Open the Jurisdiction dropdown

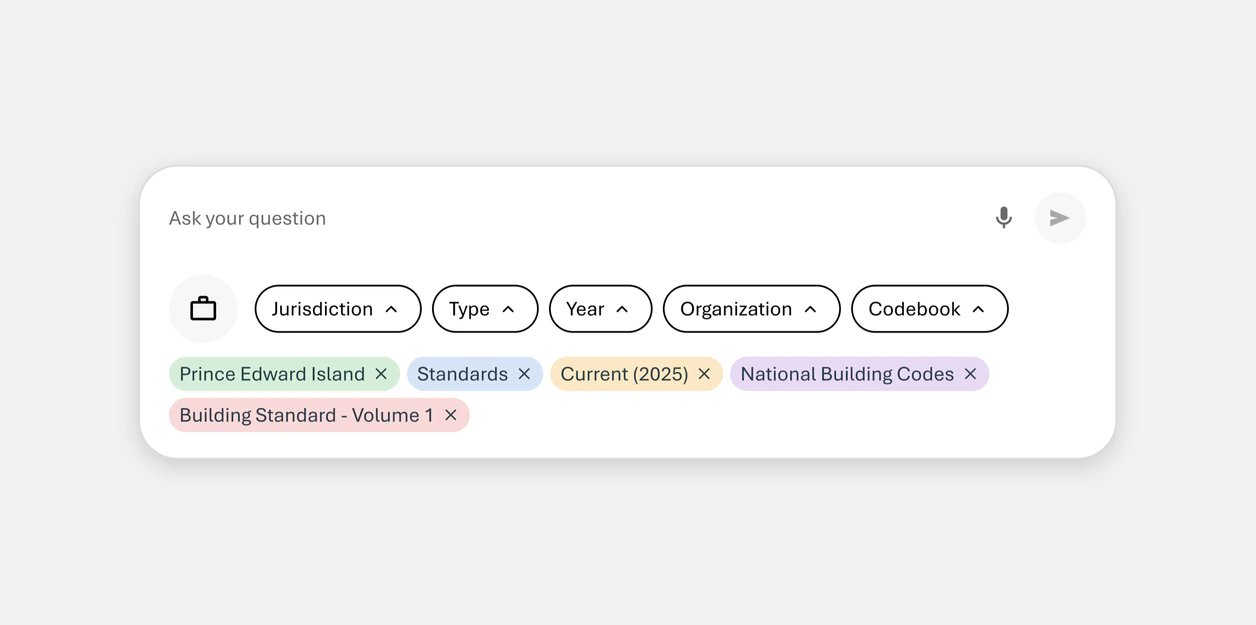click(x=338, y=309)
